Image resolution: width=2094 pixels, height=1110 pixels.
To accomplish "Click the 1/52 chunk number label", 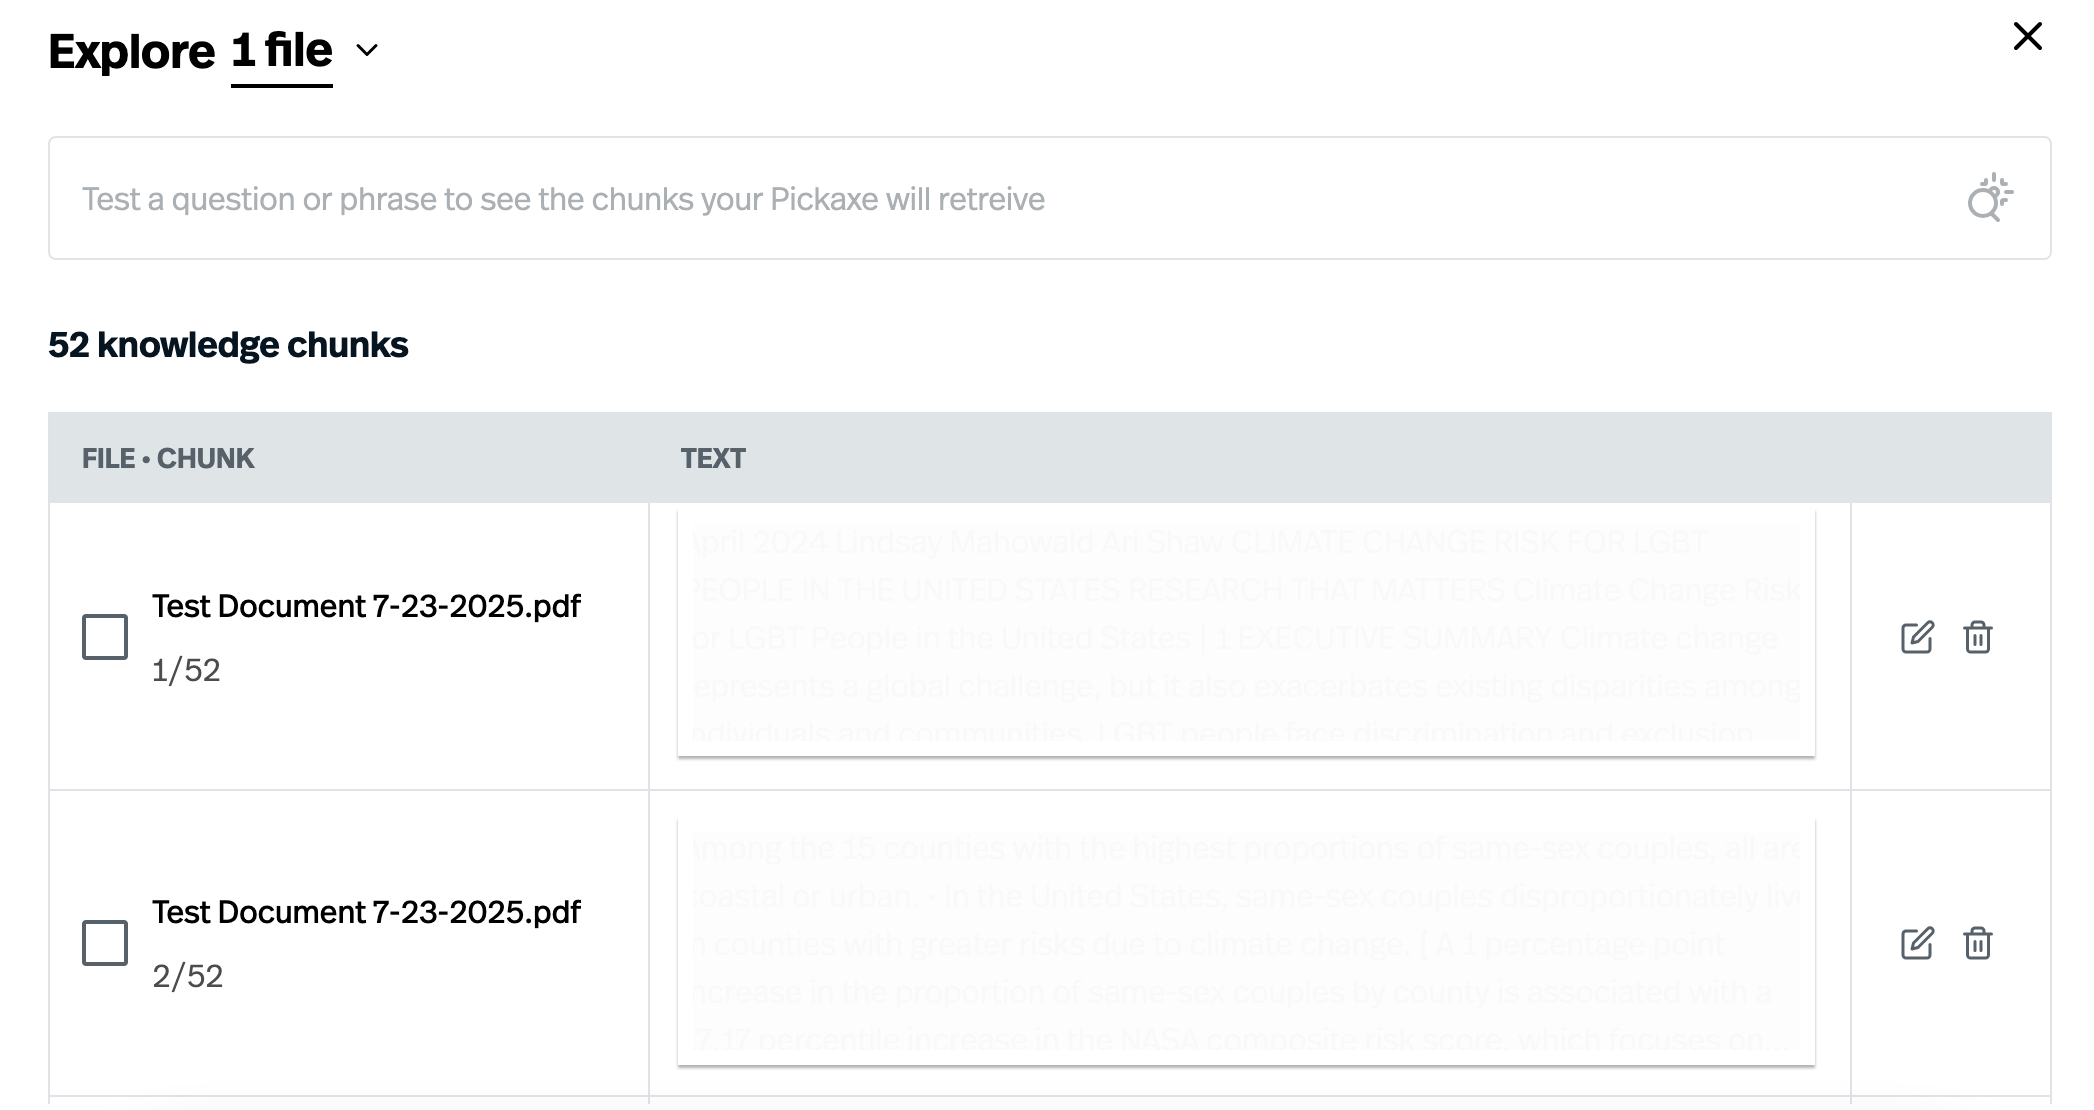I will point(186,670).
